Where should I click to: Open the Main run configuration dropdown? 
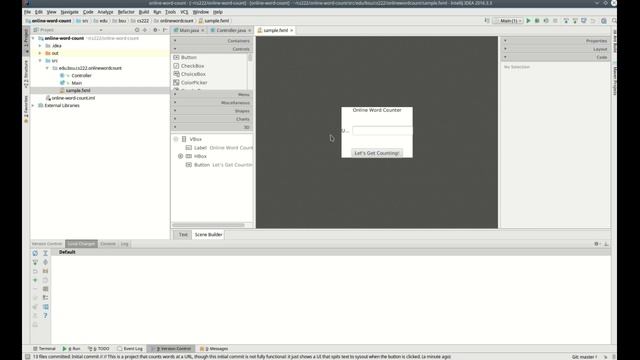click(x=508, y=20)
